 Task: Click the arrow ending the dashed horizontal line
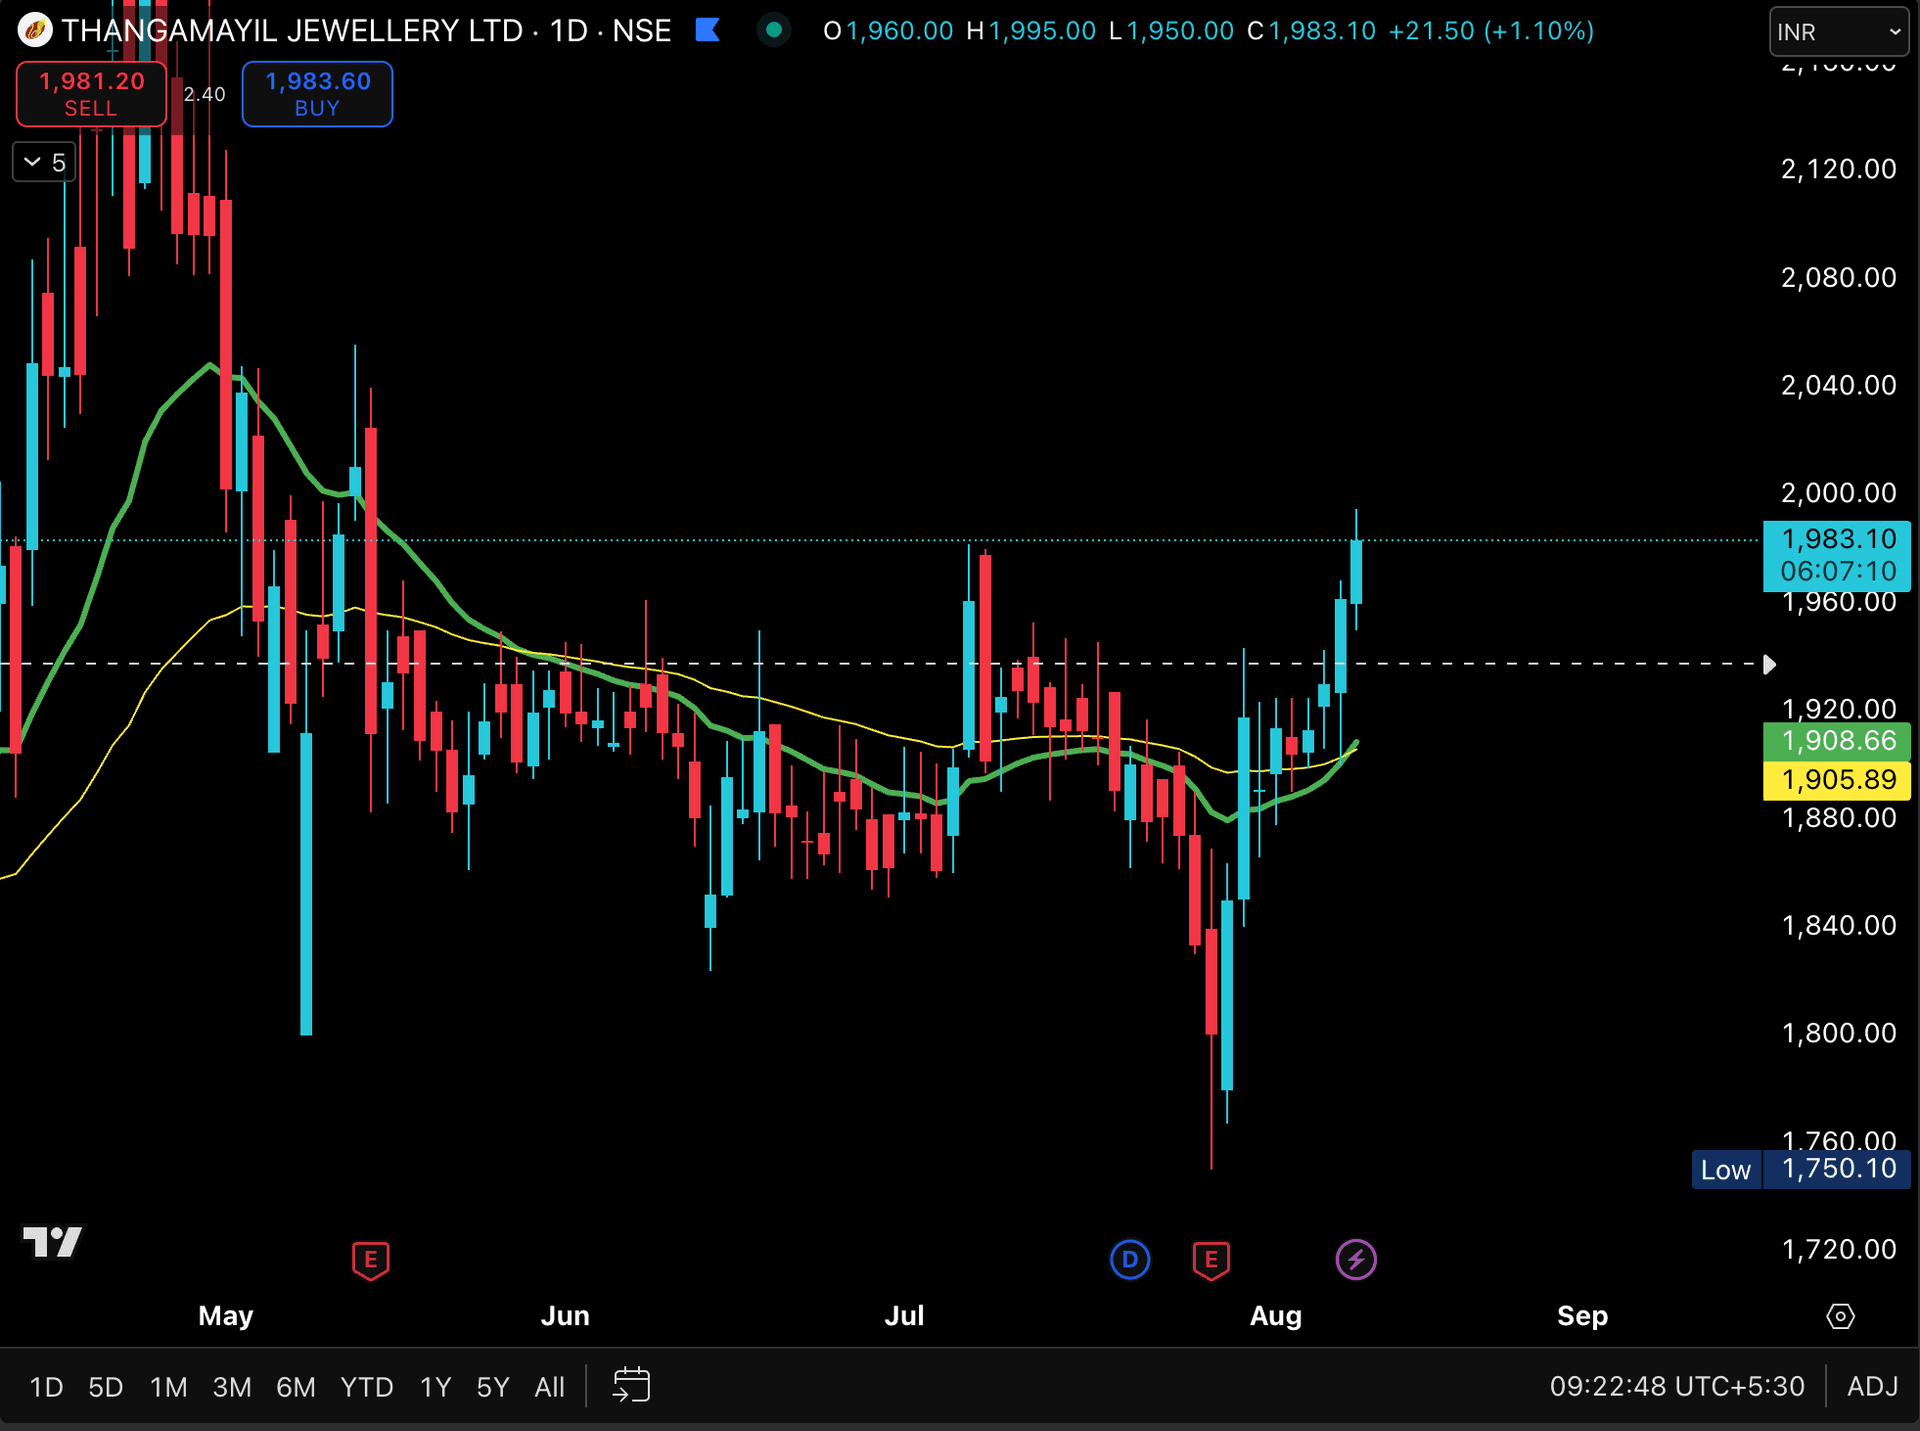click(1769, 664)
